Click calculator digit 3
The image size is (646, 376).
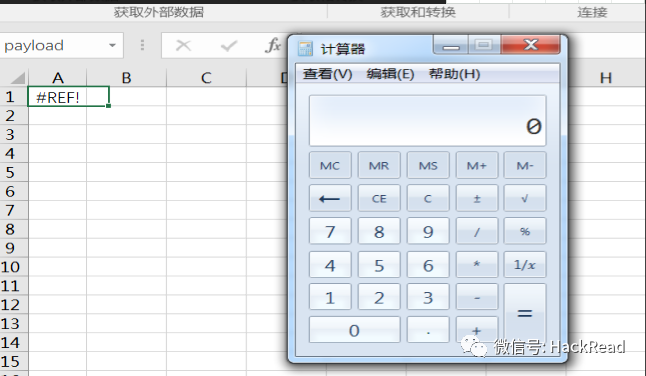428,297
